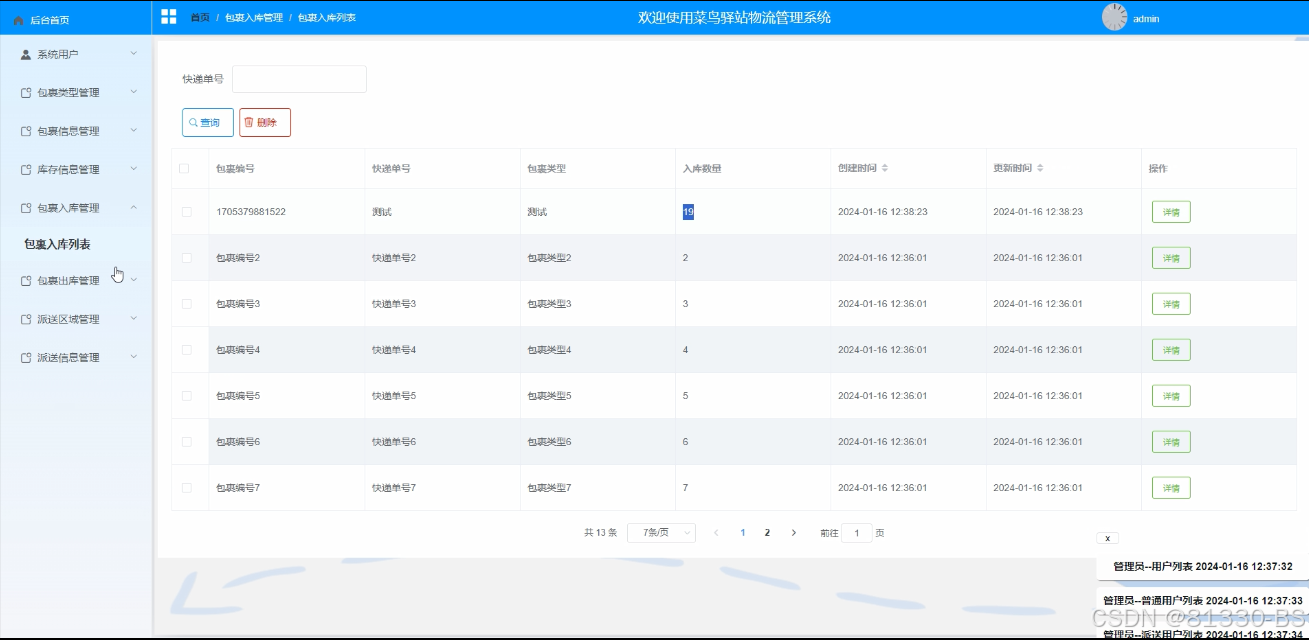Expand the 派送信息管理 menu chevron
The height and width of the screenshot is (640, 1309).
[x=133, y=357]
